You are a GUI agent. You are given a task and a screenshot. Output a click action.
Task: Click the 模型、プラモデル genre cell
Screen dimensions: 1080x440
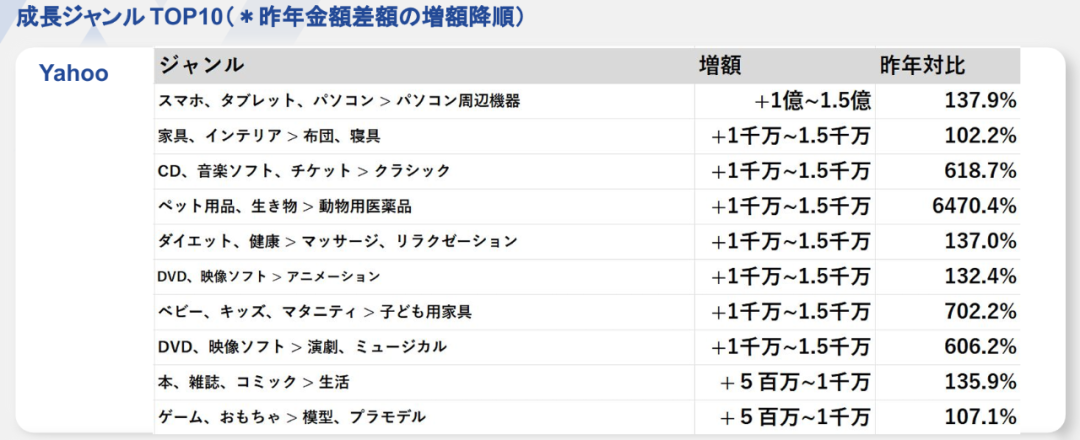point(292,416)
